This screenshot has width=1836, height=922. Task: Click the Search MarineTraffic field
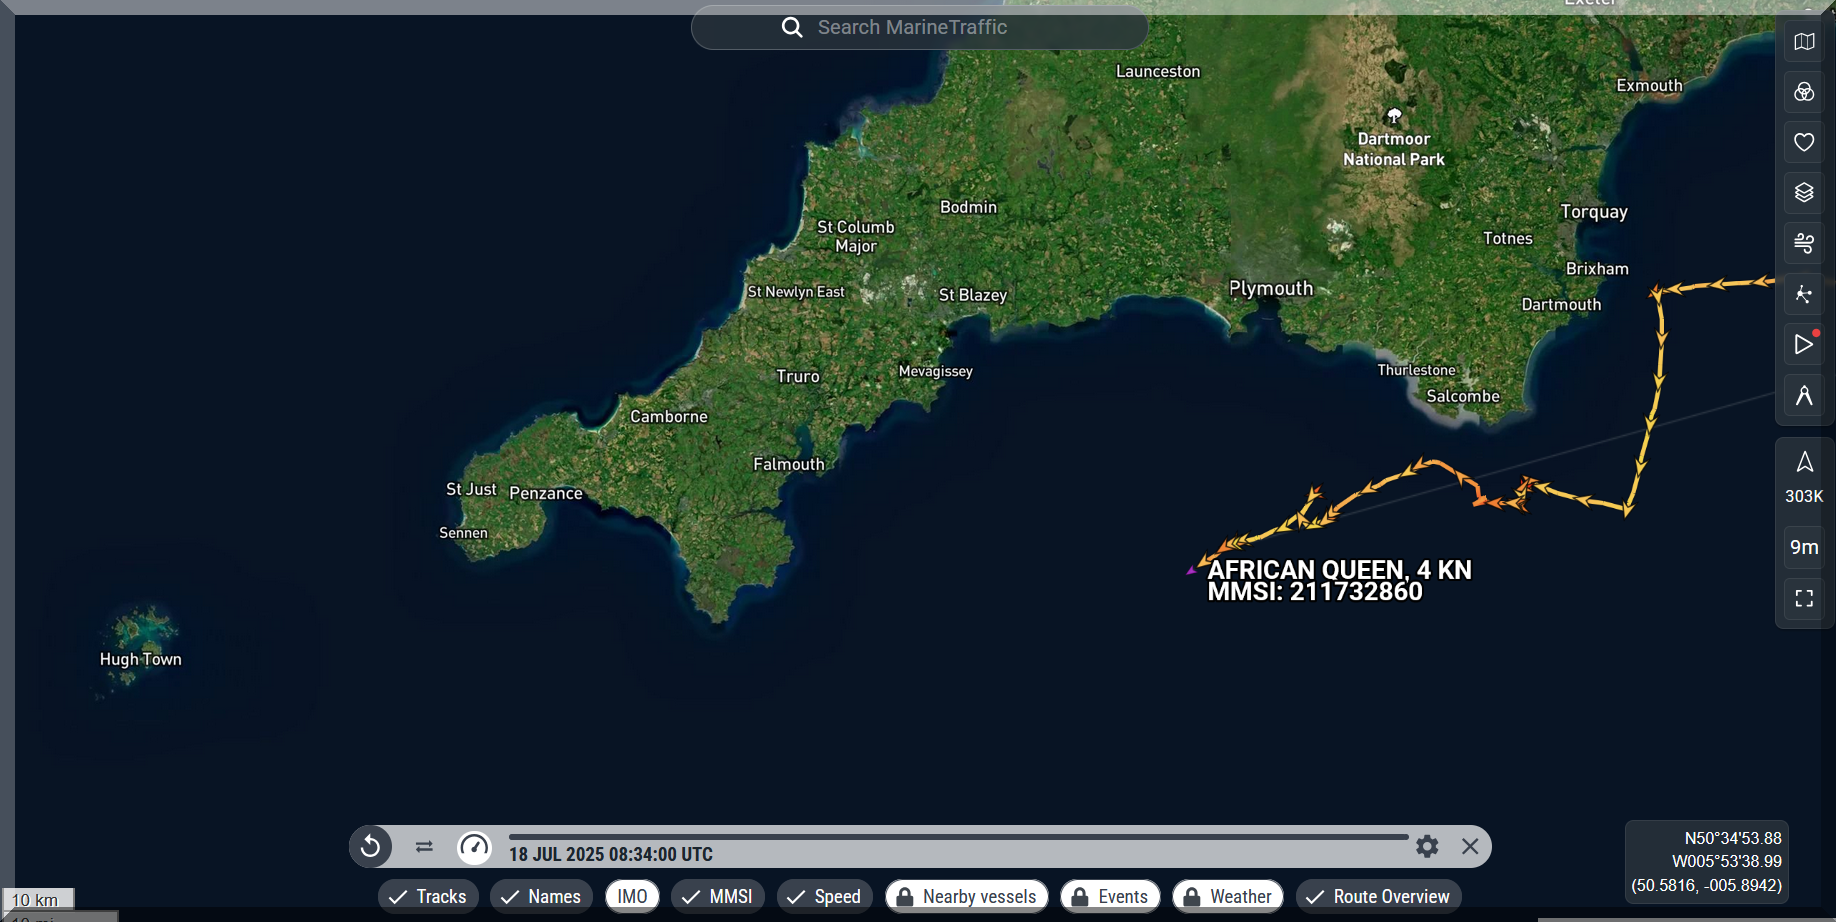tap(919, 28)
